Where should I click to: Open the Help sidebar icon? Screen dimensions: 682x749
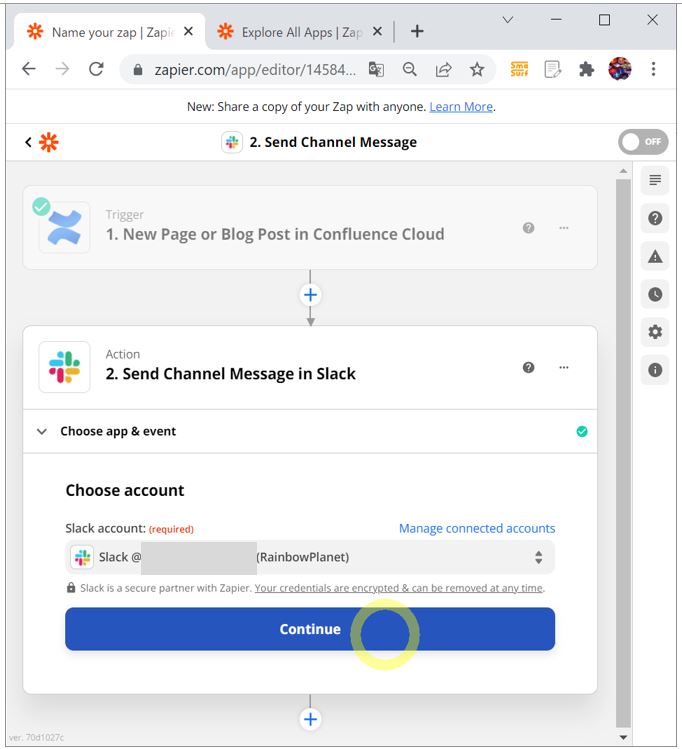[x=655, y=218]
